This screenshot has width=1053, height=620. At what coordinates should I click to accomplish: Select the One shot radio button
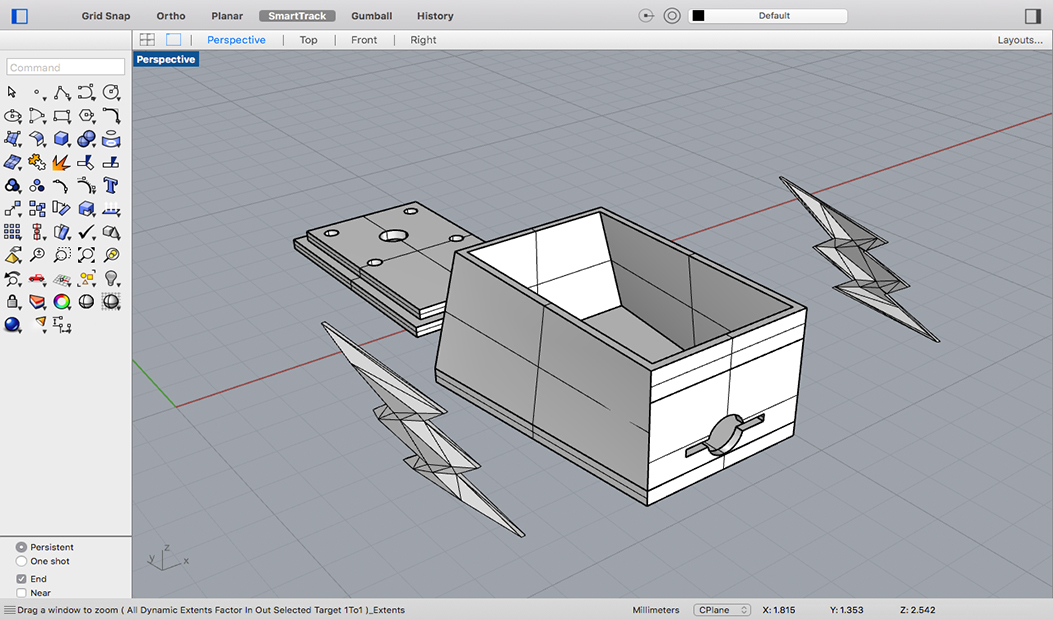21,561
